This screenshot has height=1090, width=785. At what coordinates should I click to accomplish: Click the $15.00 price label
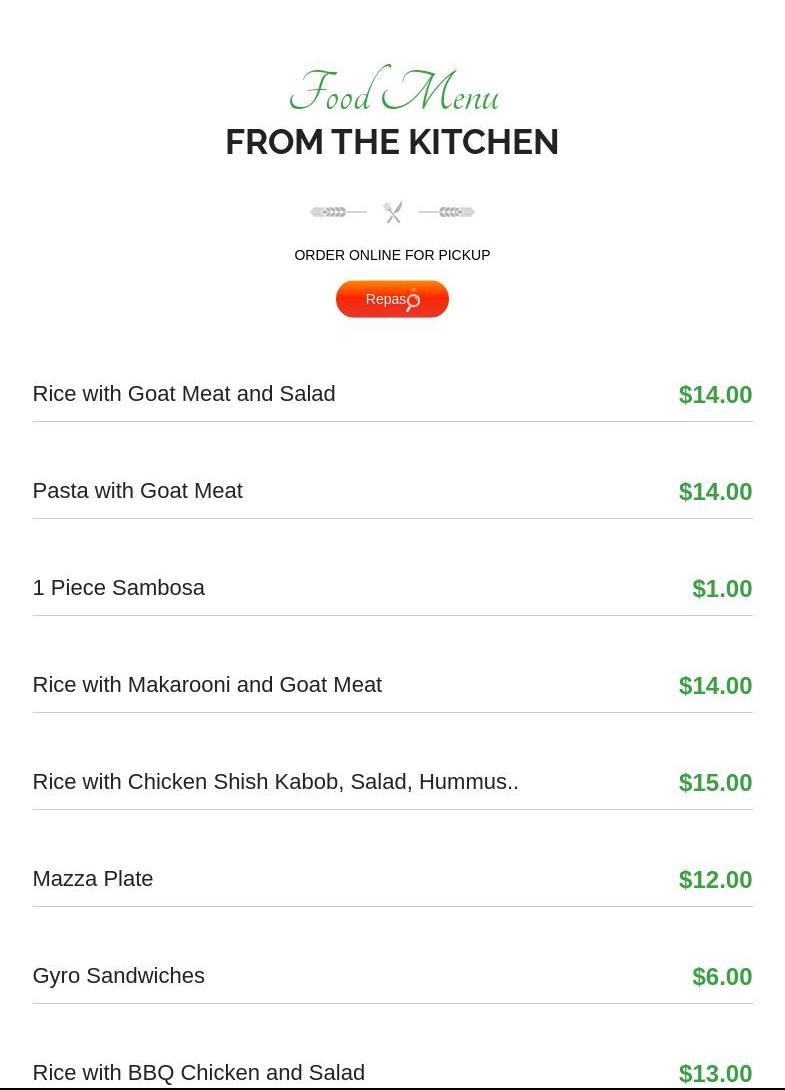(715, 783)
